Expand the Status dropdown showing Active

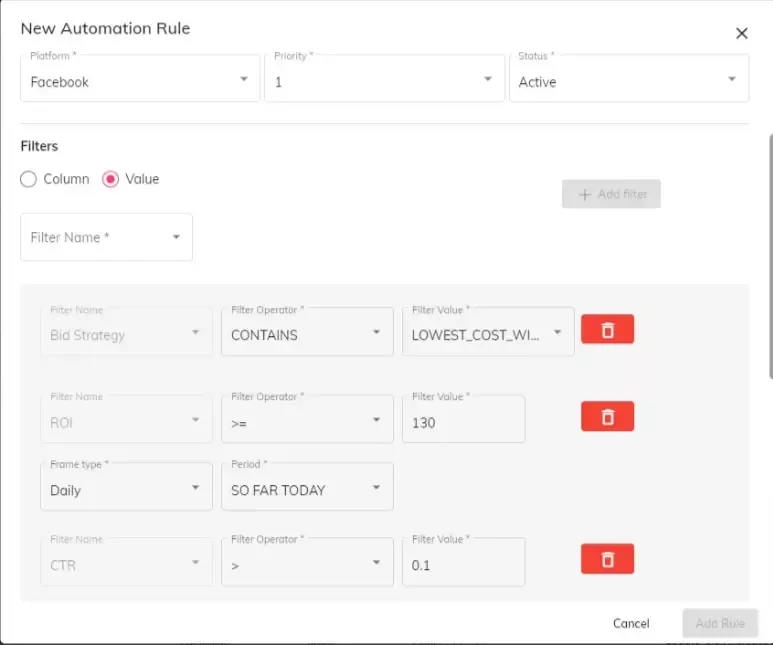[628, 81]
